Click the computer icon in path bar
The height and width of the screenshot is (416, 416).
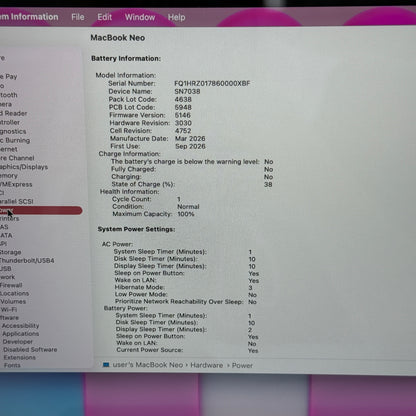tap(106, 365)
